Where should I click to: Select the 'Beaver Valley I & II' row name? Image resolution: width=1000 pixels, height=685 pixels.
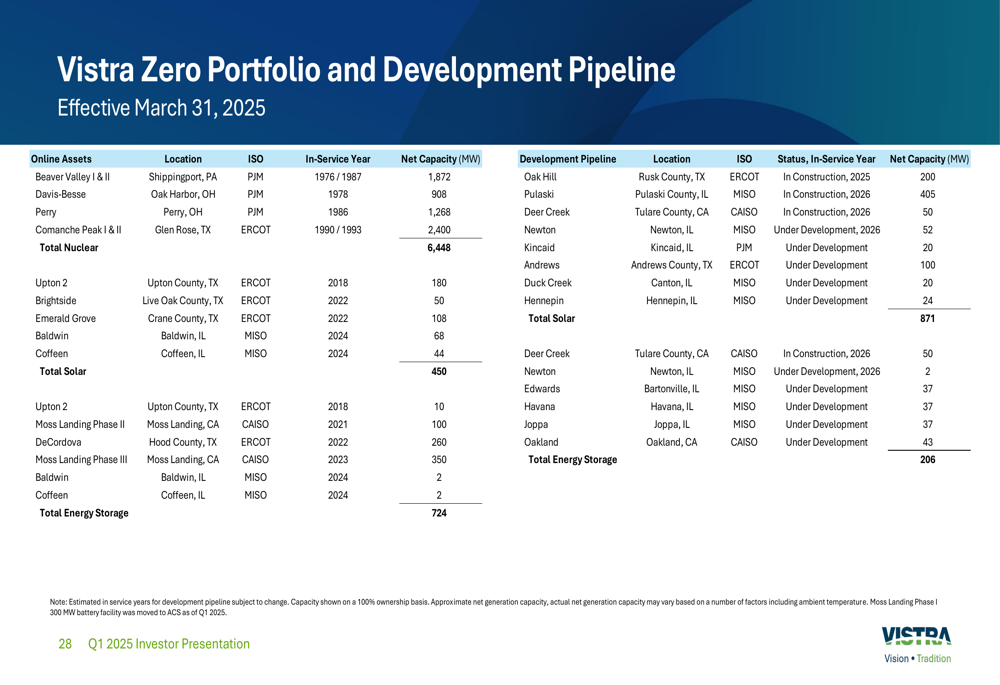click(x=73, y=177)
